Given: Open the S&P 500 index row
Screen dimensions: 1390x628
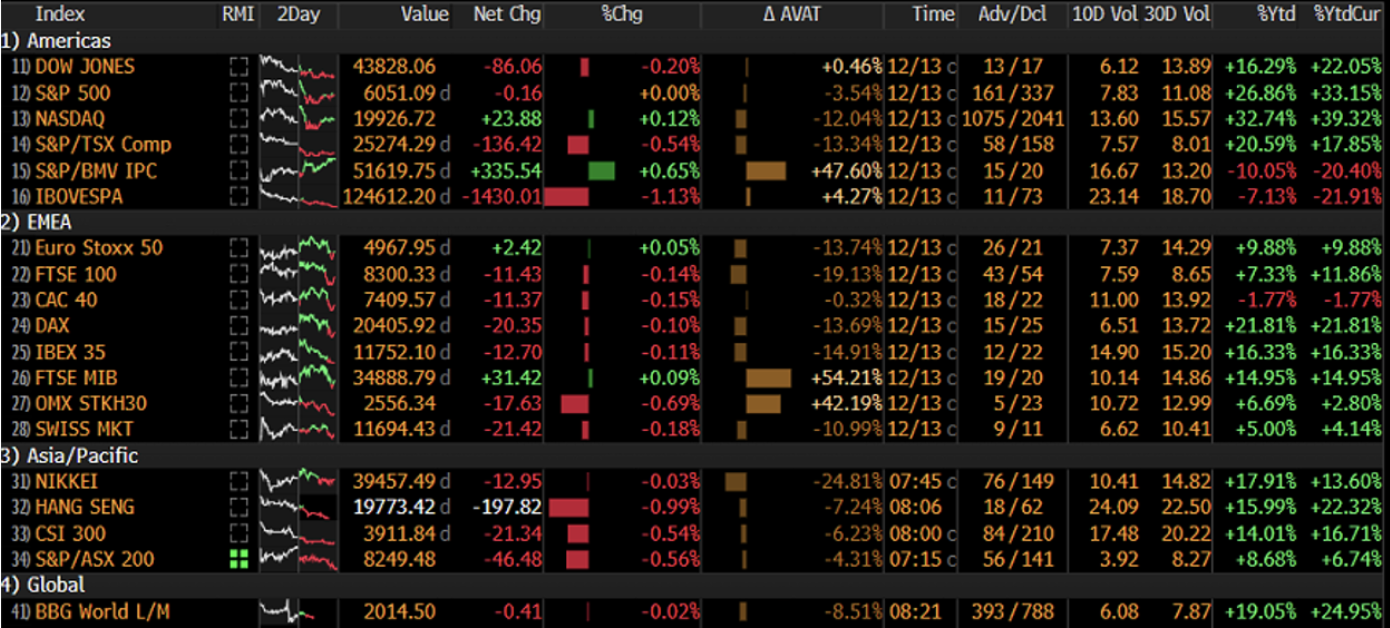Looking at the screenshot, I should [73, 93].
